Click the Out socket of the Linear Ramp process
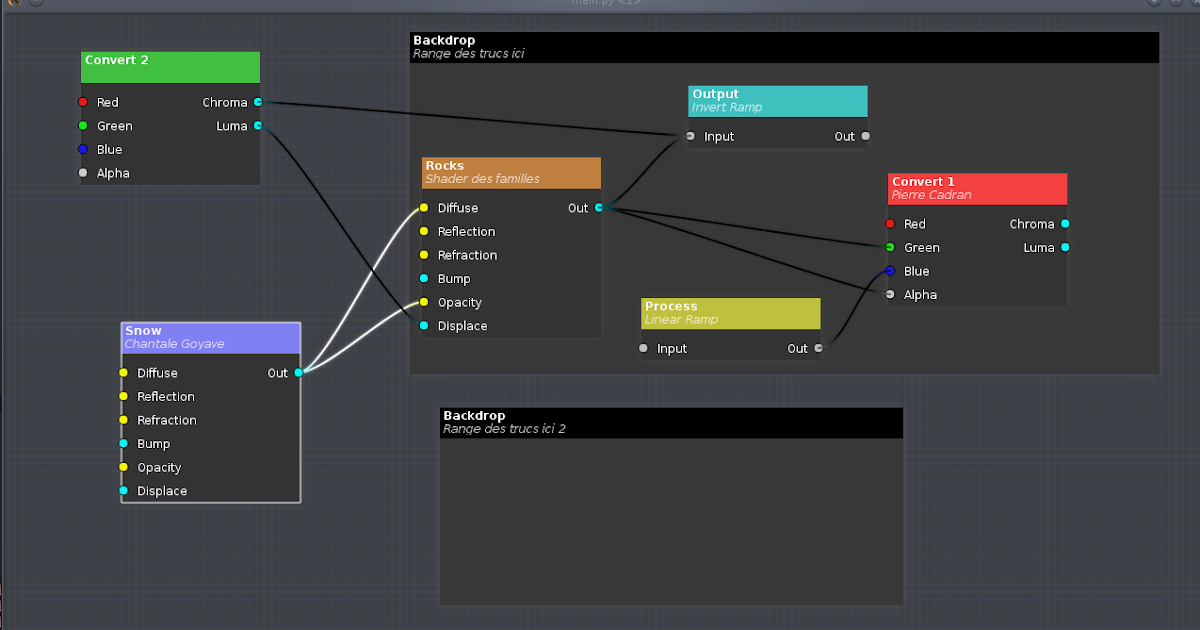 (818, 348)
